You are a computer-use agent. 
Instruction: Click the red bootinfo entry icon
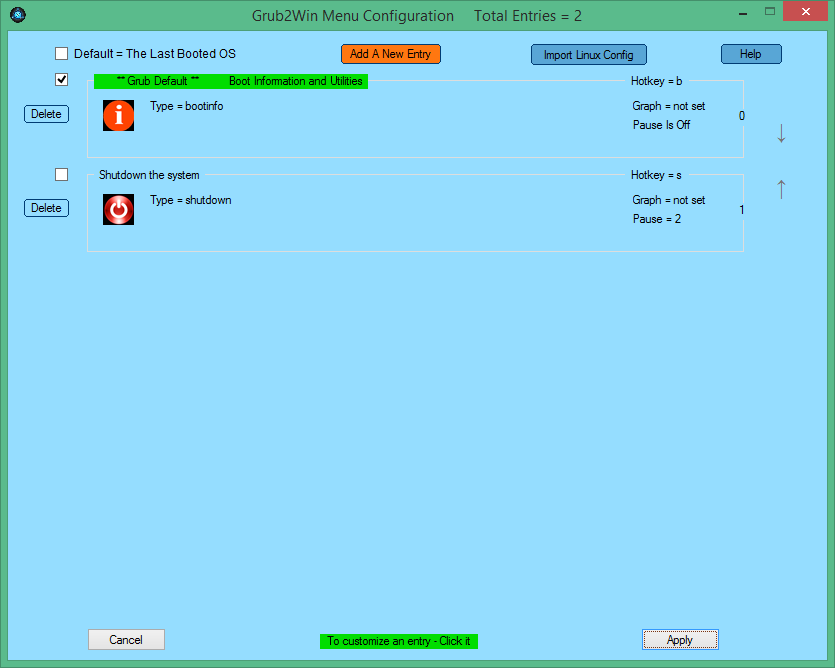click(x=118, y=115)
